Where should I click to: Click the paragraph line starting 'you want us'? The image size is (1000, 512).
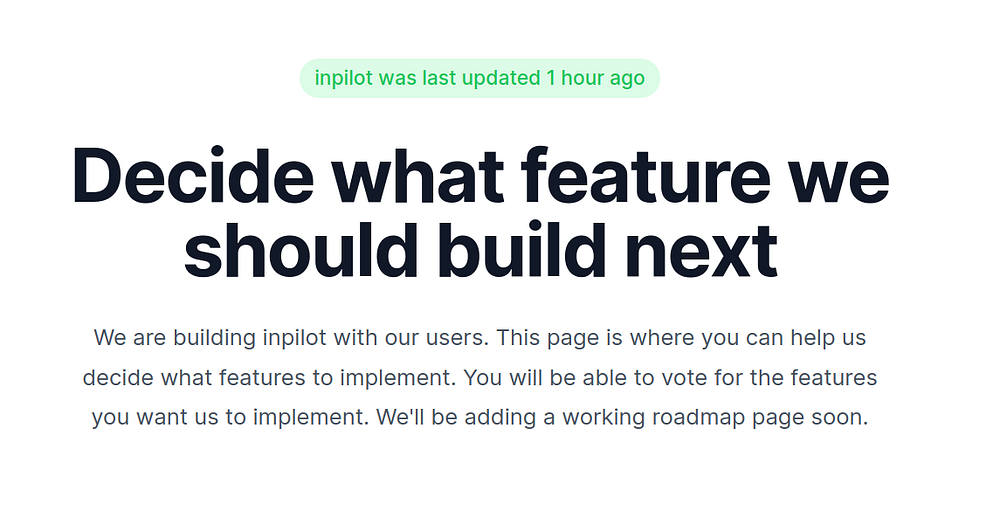coord(480,418)
